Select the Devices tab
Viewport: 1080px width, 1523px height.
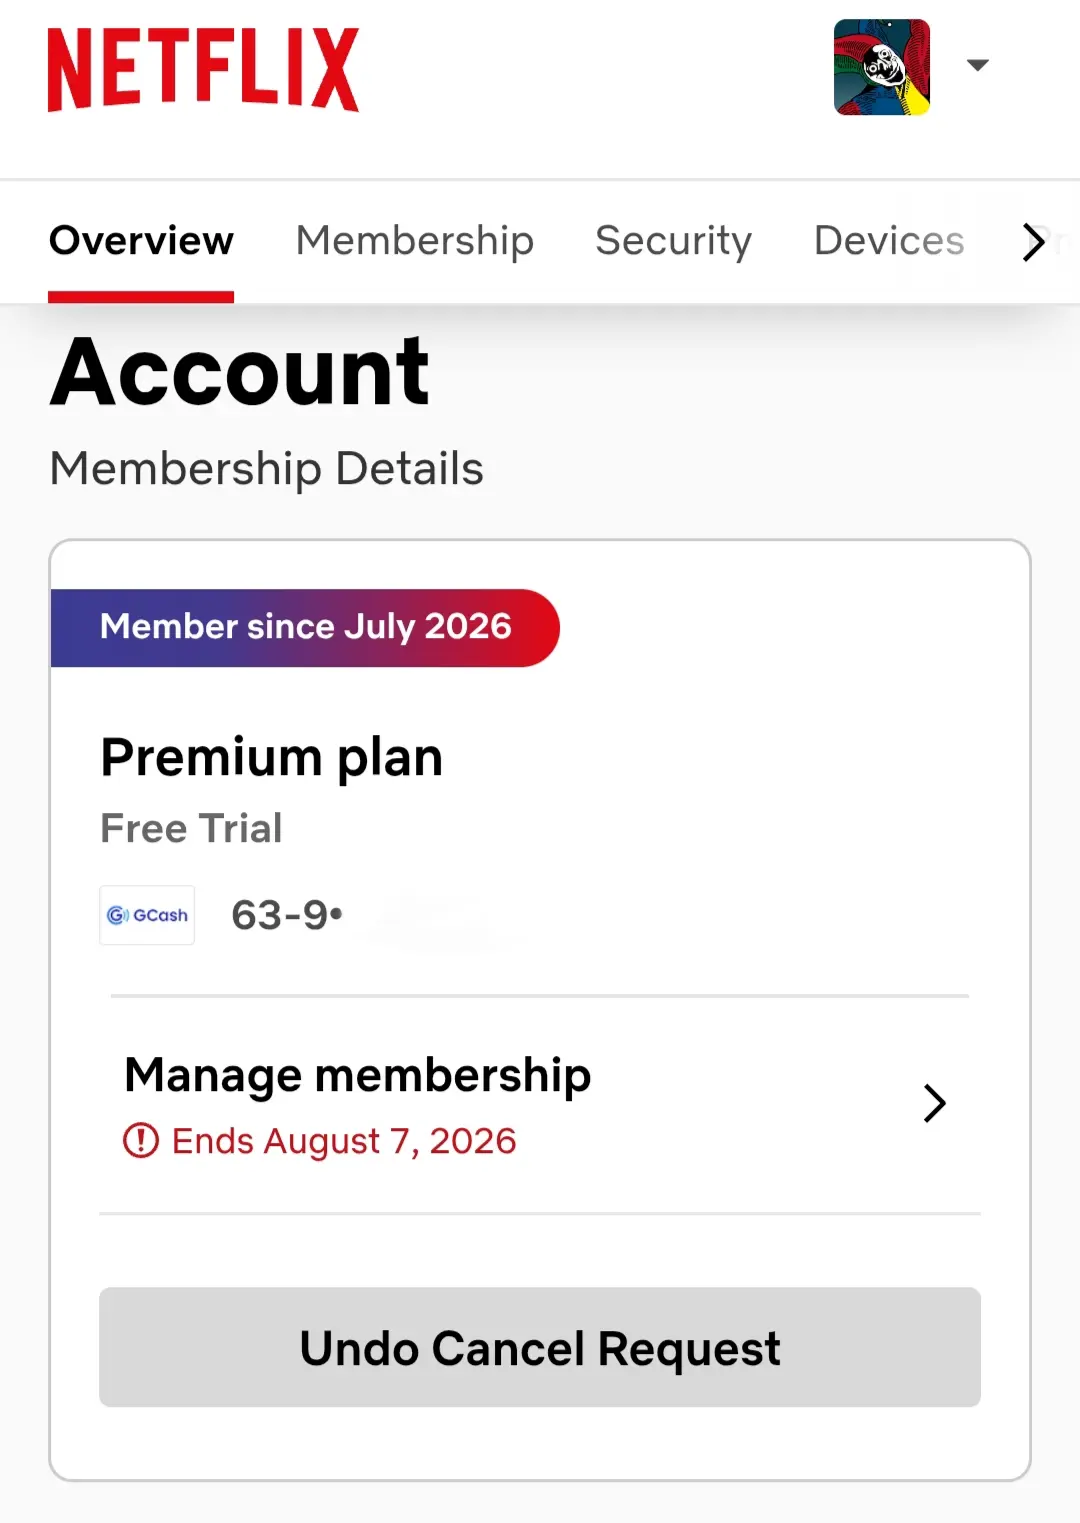tap(889, 240)
